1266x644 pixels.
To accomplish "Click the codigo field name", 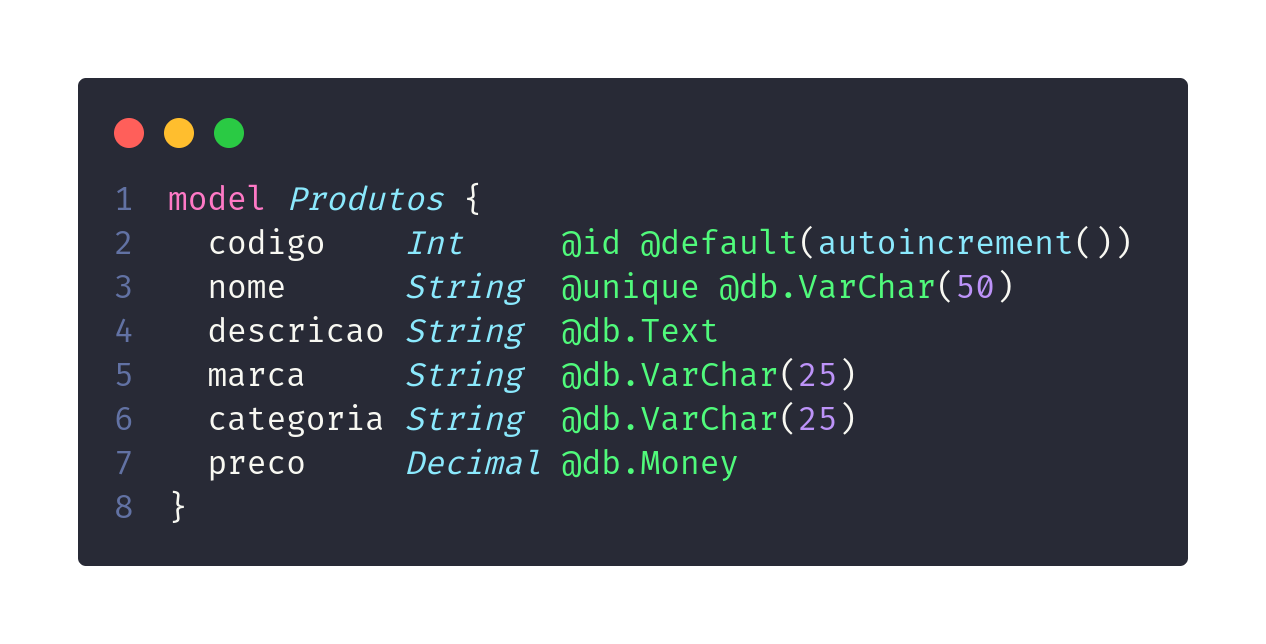I will pyautogui.click(x=266, y=243).
